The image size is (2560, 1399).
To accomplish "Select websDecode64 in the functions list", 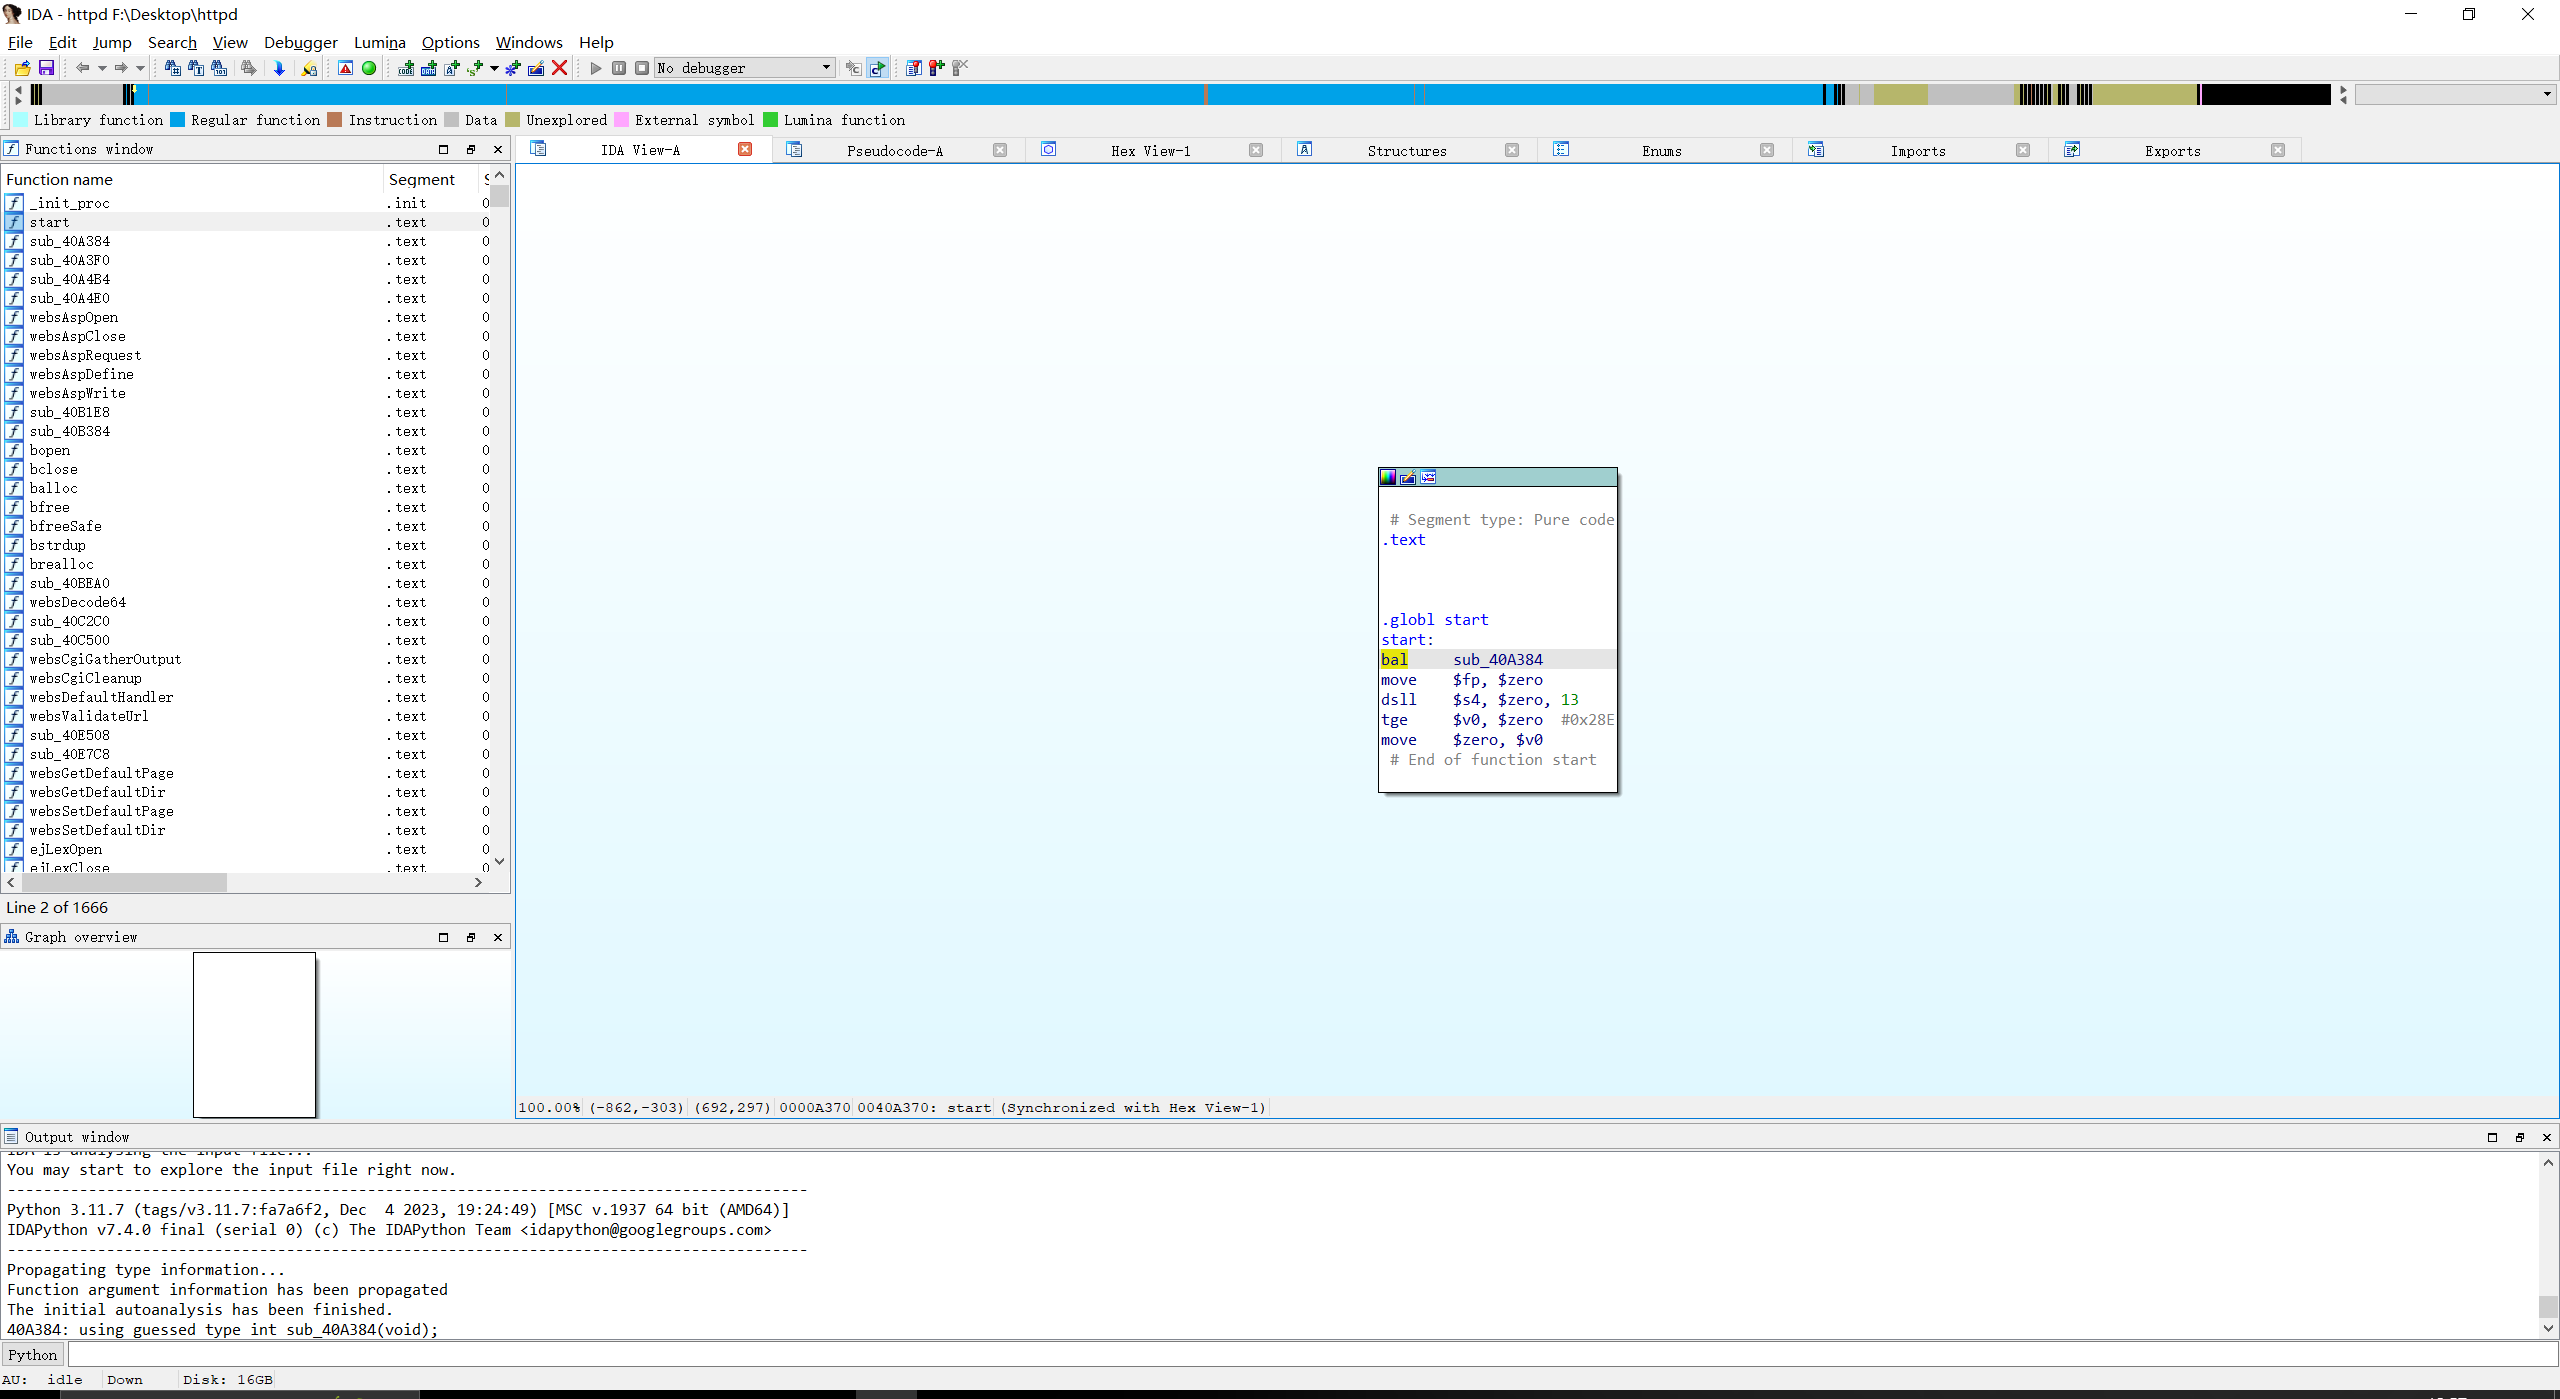I will click(78, 602).
